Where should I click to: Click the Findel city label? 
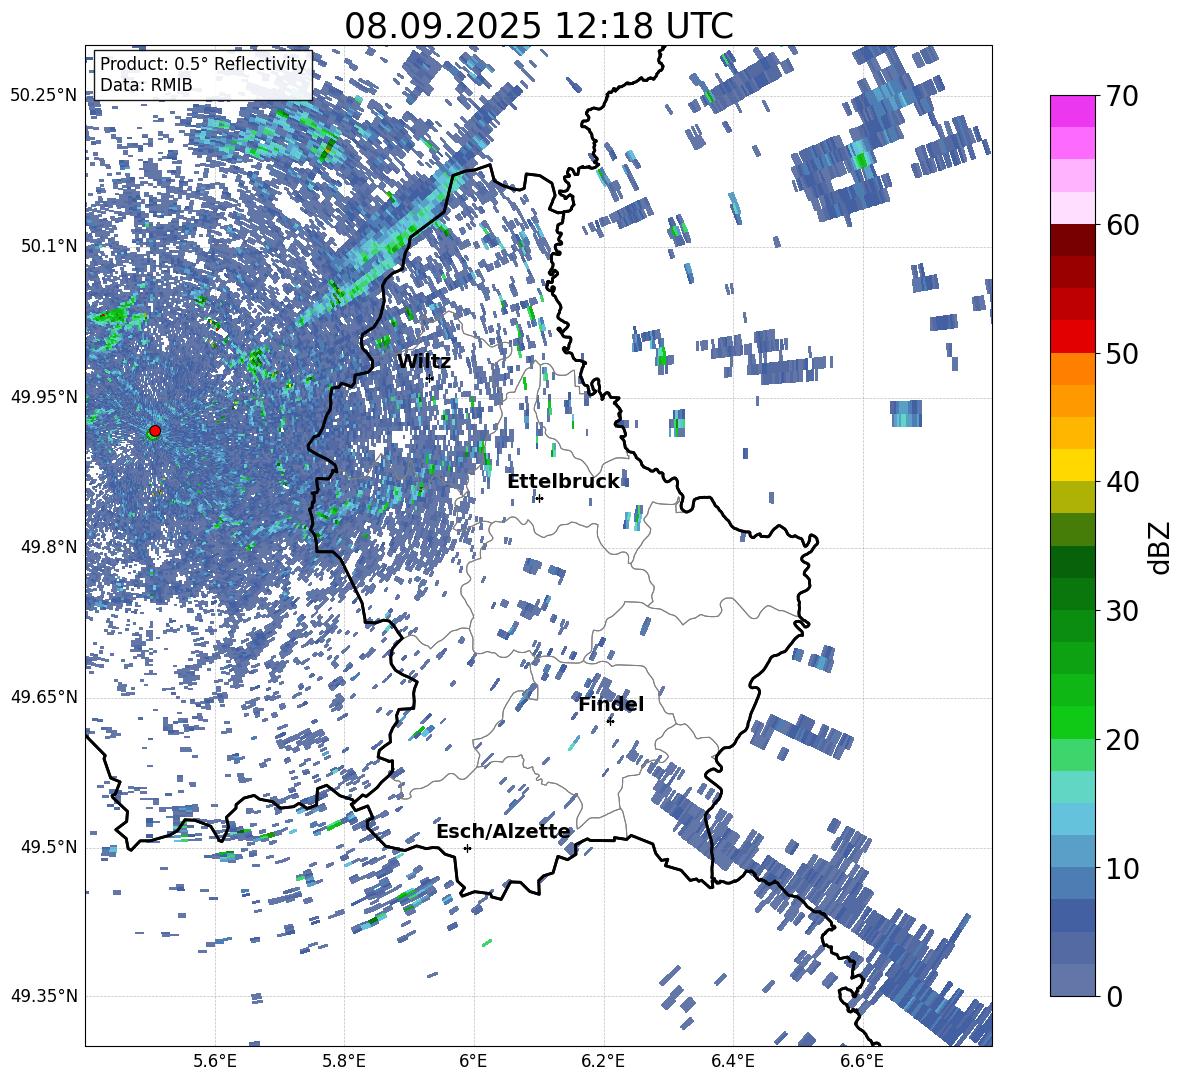coord(611,704)
